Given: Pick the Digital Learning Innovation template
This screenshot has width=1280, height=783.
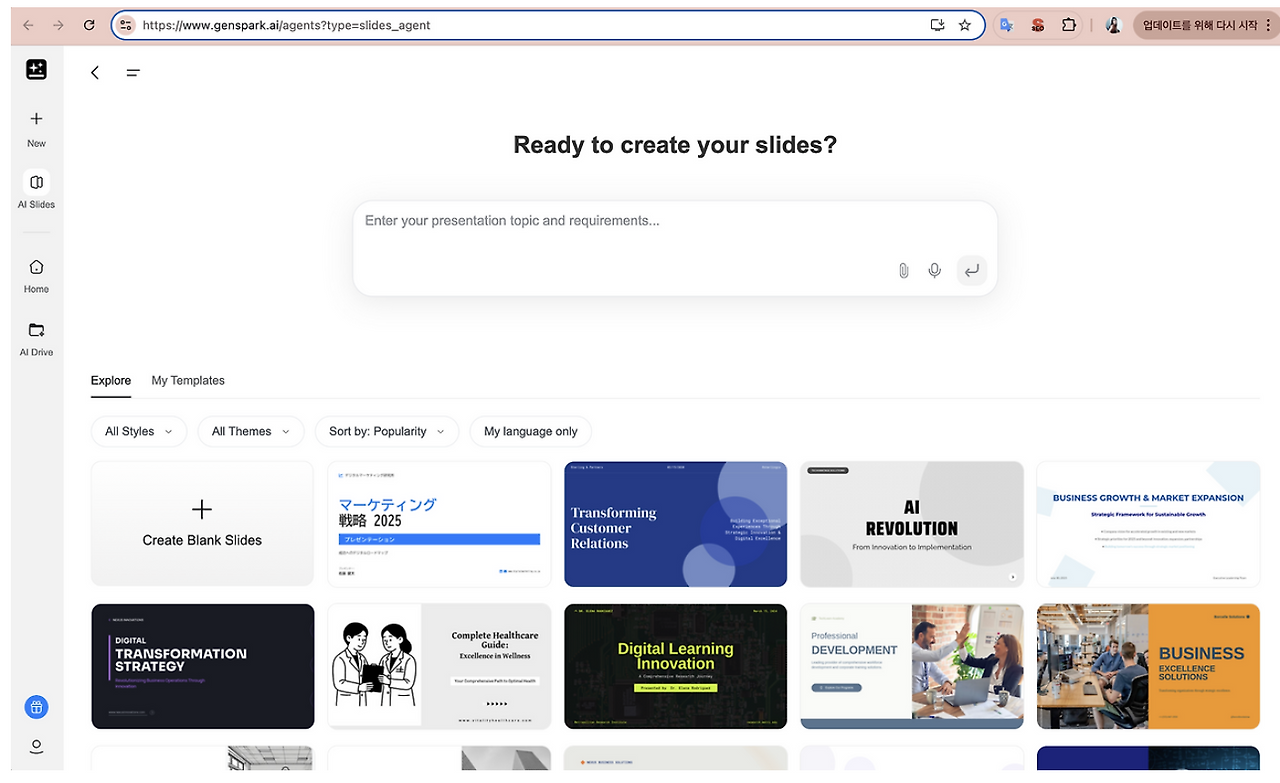Looking at the screenshot, I should (676, 666).
